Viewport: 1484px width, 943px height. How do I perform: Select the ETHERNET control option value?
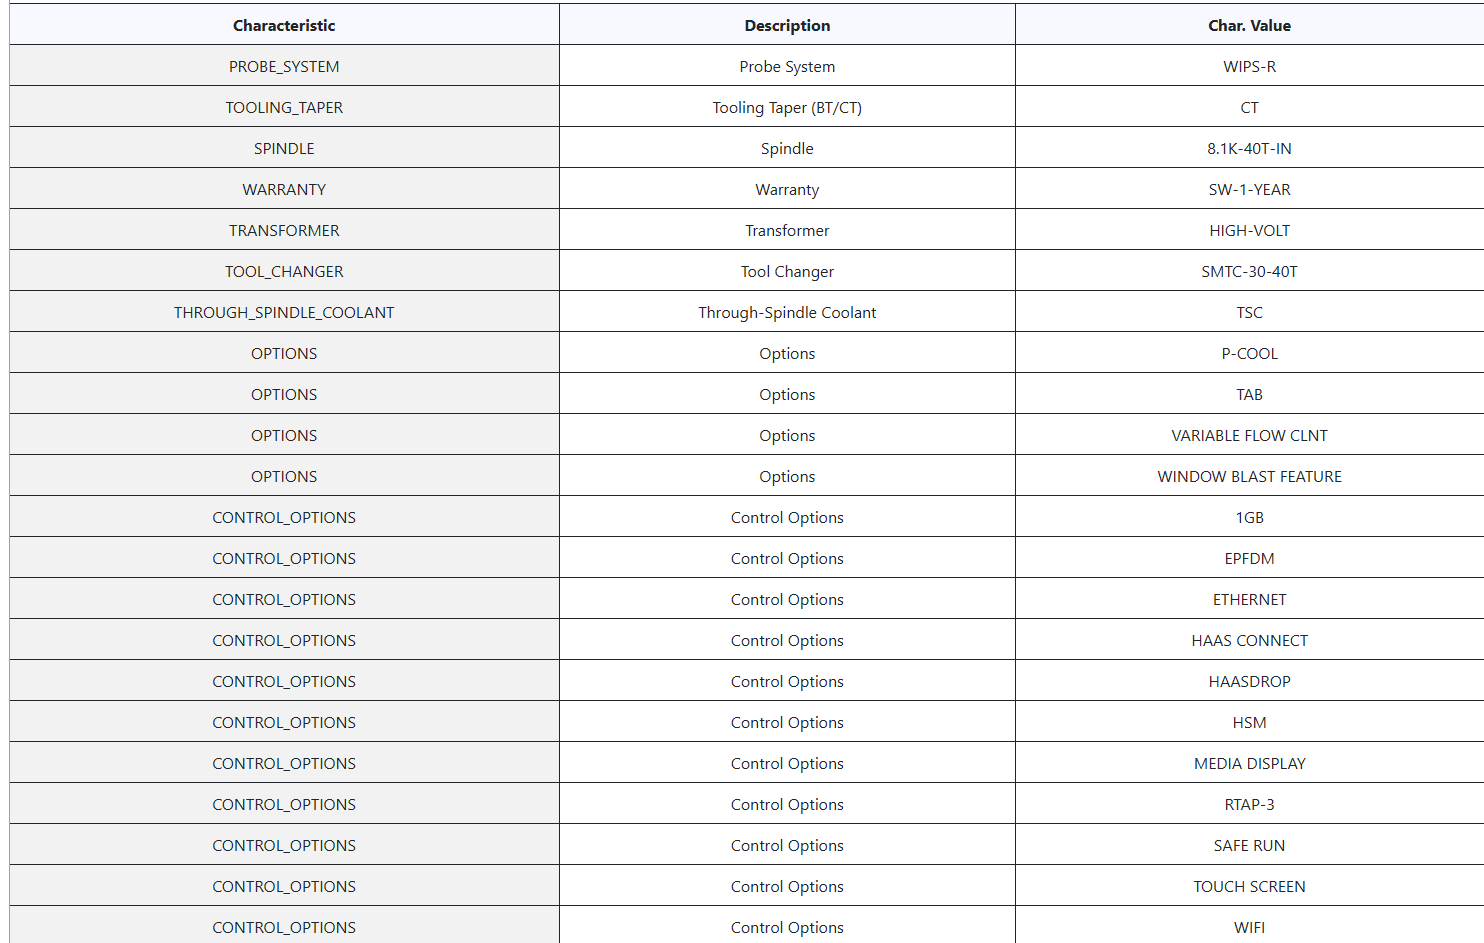coord(1249,600)
